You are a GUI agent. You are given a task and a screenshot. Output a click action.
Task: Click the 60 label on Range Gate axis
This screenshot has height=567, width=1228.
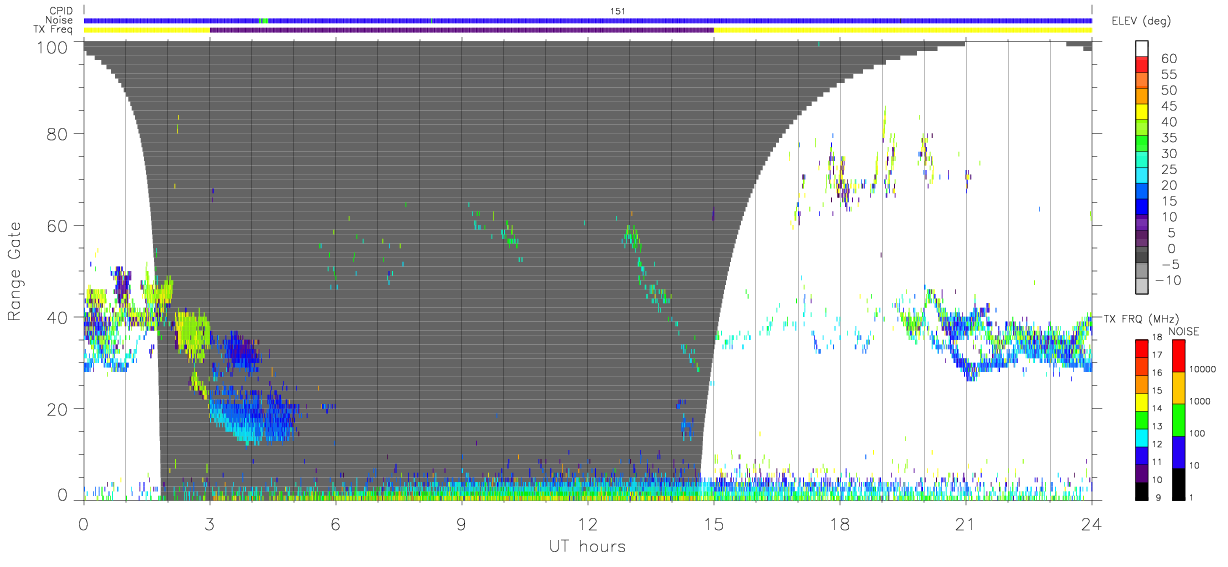[x=59, y=225]
